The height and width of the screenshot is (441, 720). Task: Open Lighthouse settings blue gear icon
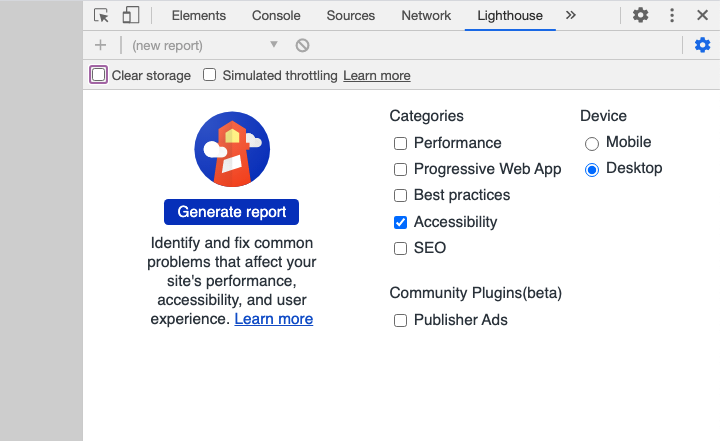pyautogui.click(x=702, y=45)
